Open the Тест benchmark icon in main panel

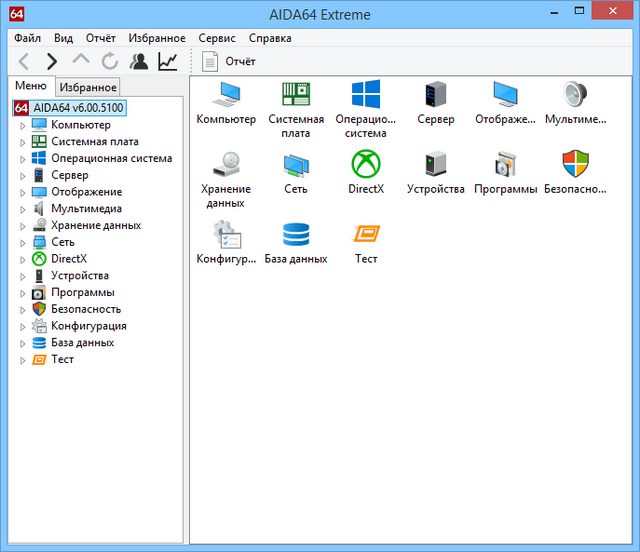tap(366, 235)
